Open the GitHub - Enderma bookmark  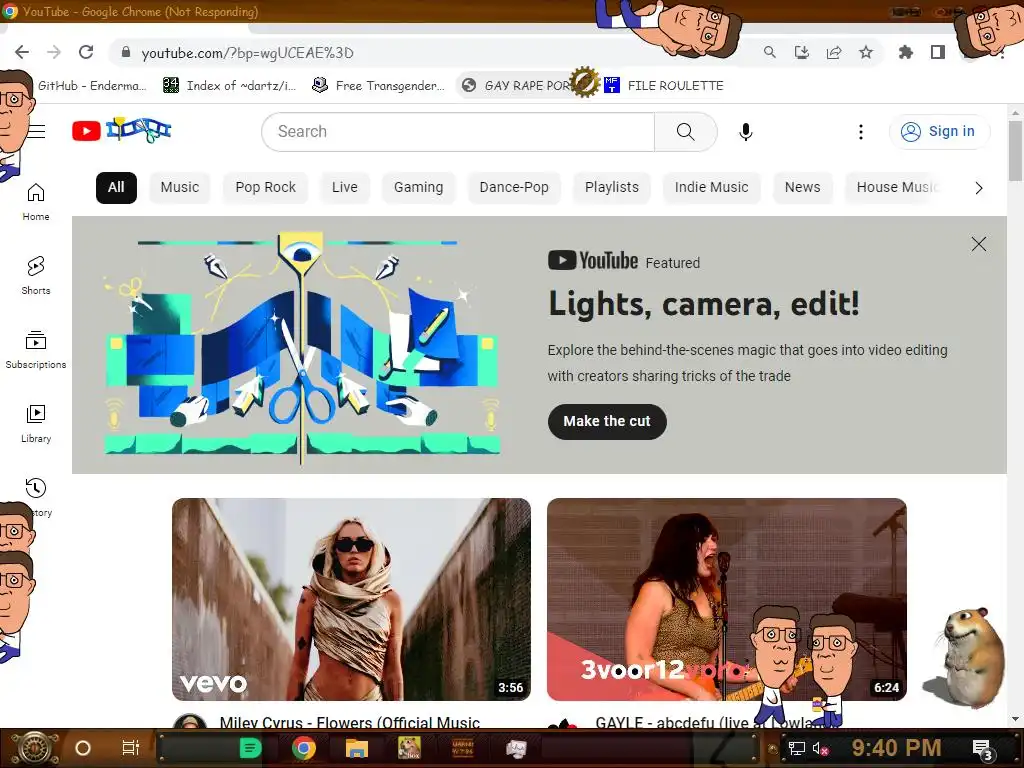pos(92,86)
